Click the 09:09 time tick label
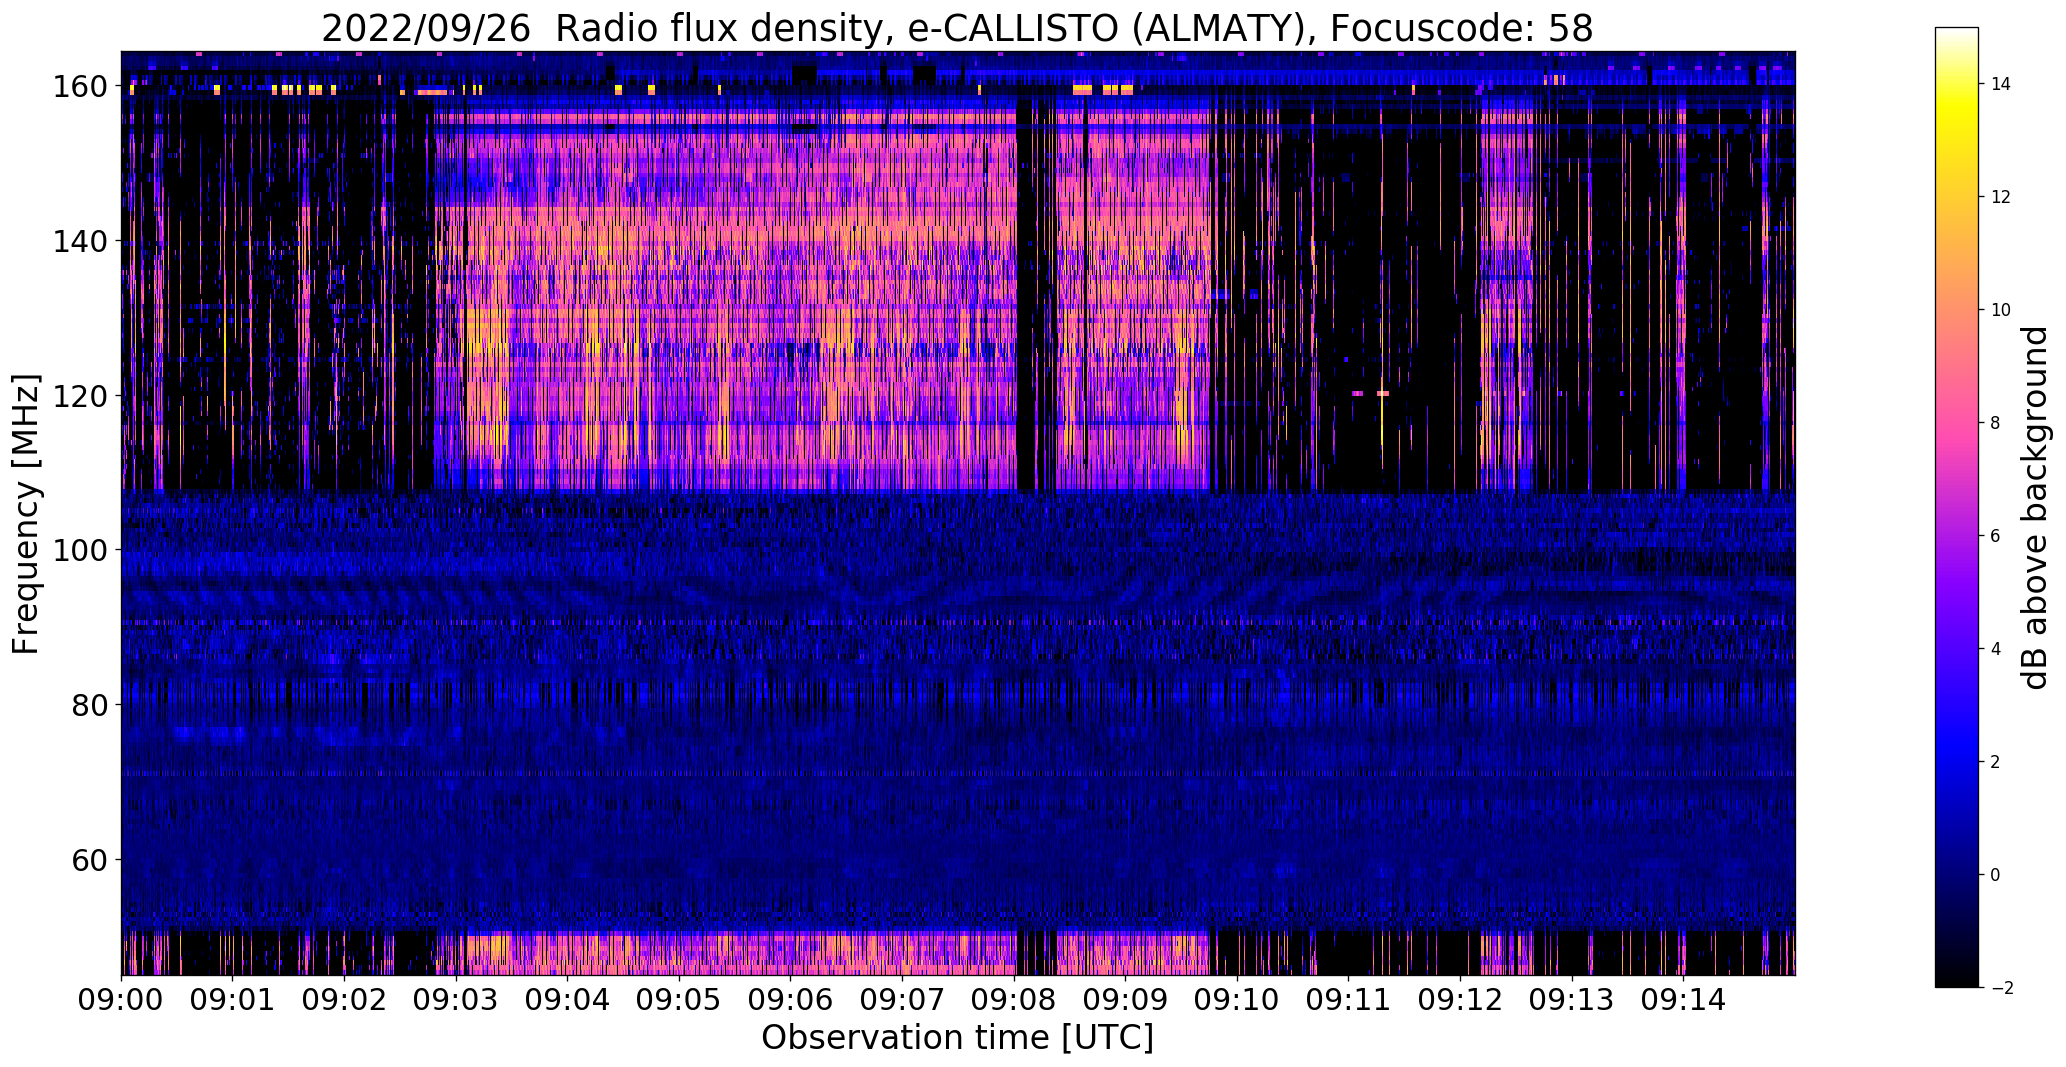The height and width of the screenshot is (1067, 2066). 1126,998
